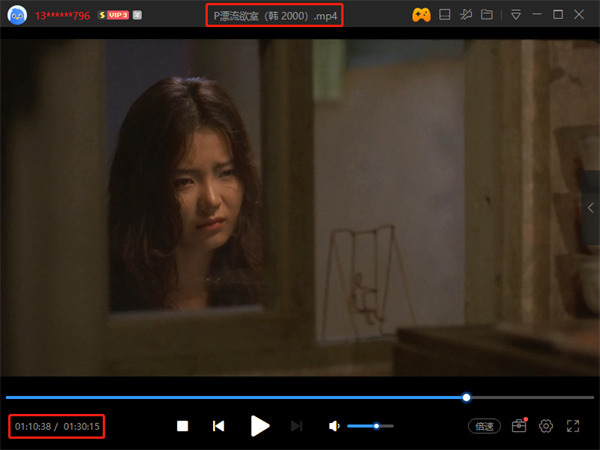Screen dimensions: 600x450
Task: Skip to the next video
Action: (296, 426)
